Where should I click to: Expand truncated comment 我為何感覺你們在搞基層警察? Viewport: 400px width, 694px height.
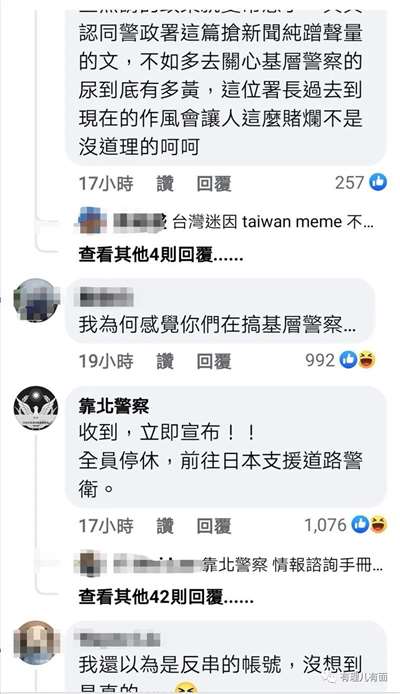(217, 325)
